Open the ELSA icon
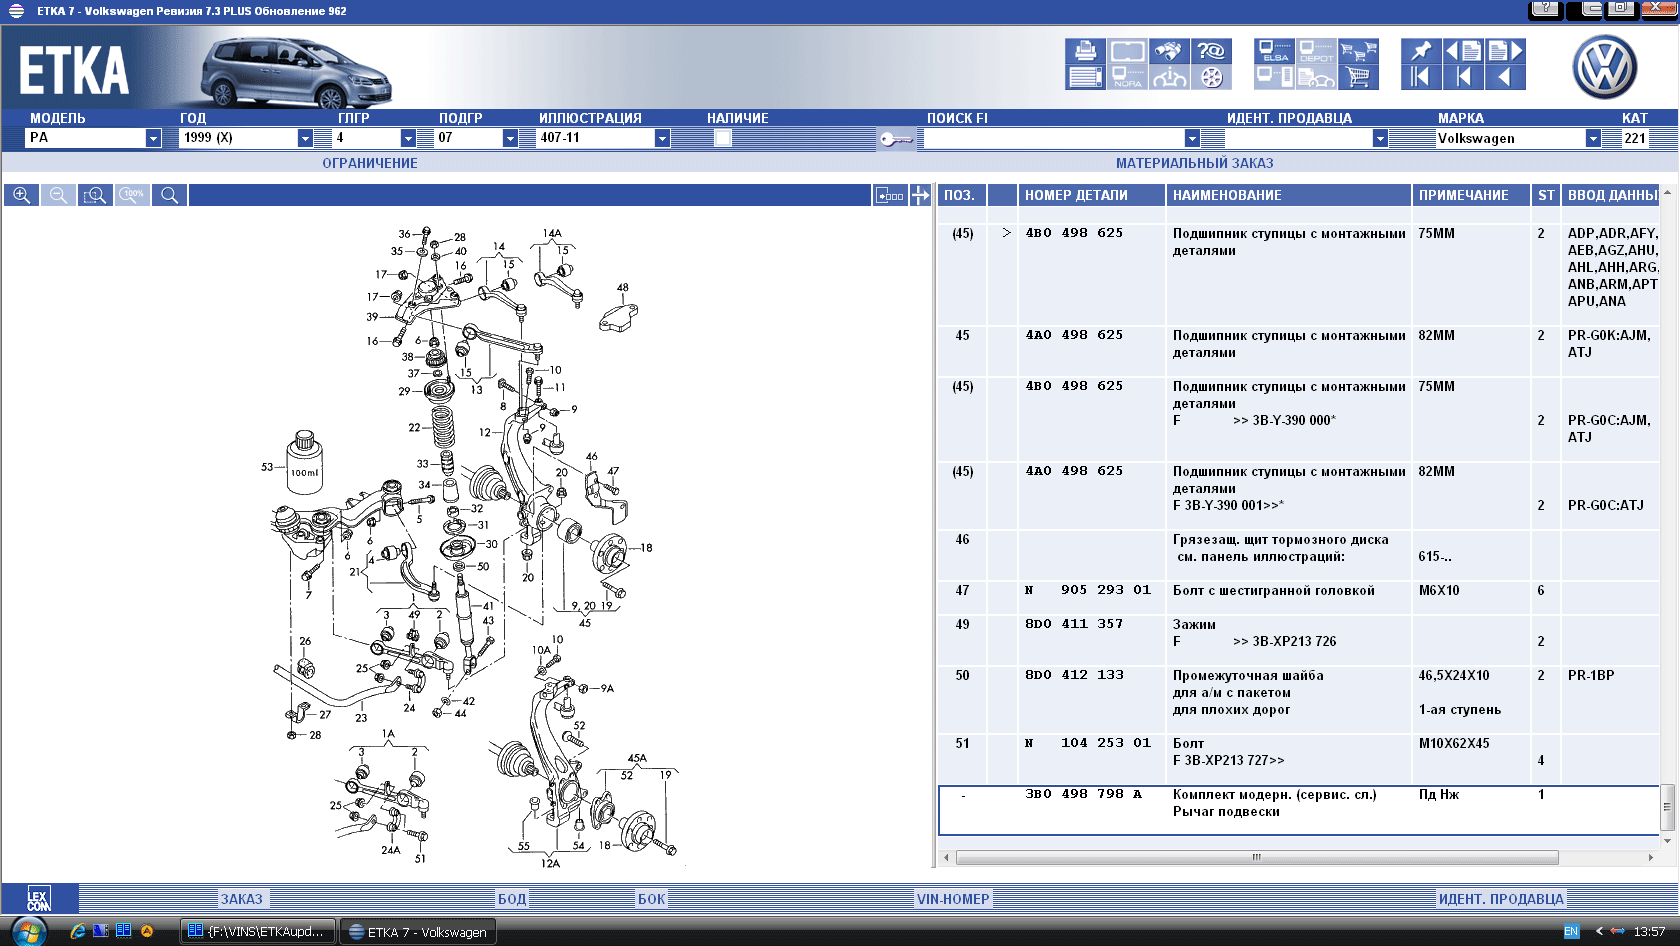The image size is (1680, 946). [1275, 51]
